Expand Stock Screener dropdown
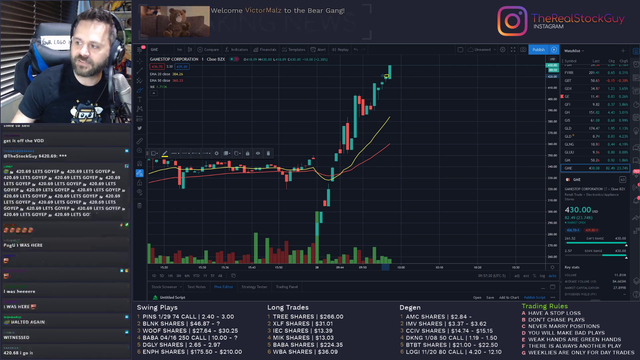Screen dimensions: 640x360 tap(167, 287)
